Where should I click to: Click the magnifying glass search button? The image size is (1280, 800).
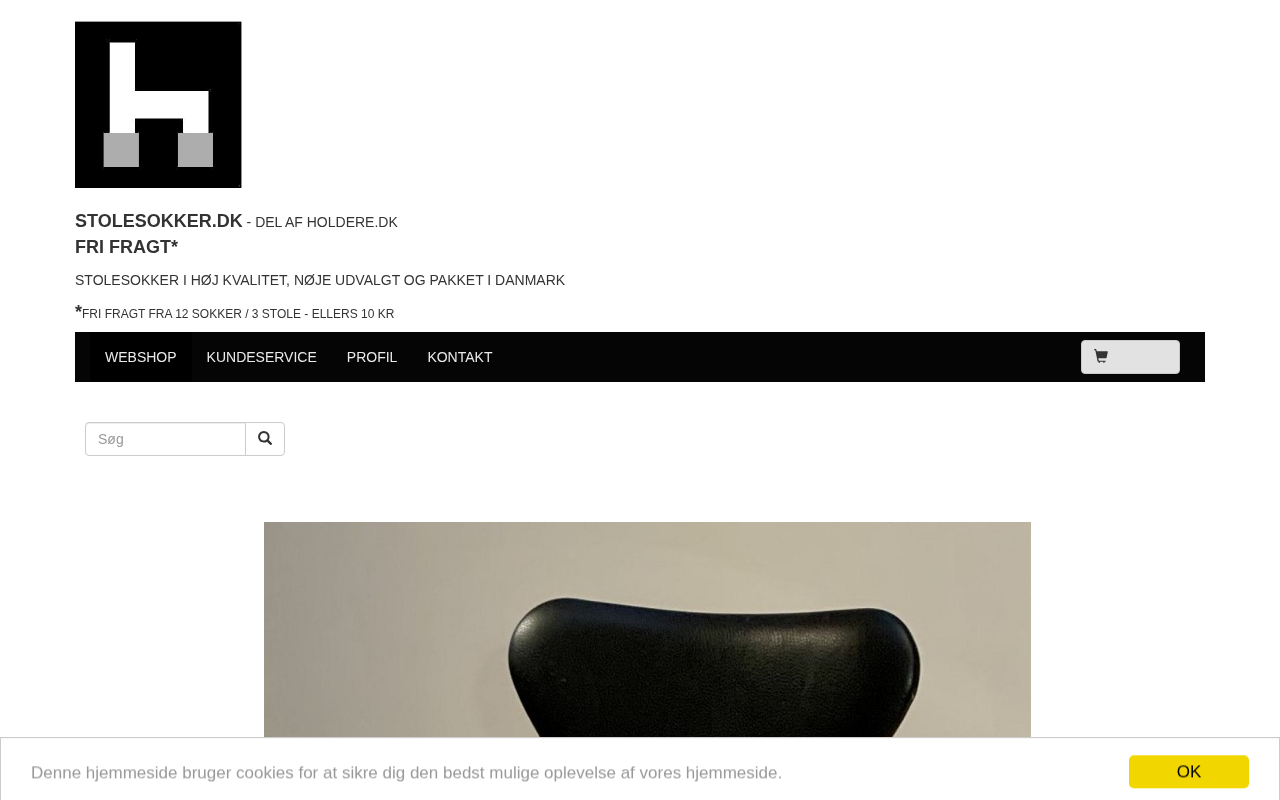click(265, 439)
